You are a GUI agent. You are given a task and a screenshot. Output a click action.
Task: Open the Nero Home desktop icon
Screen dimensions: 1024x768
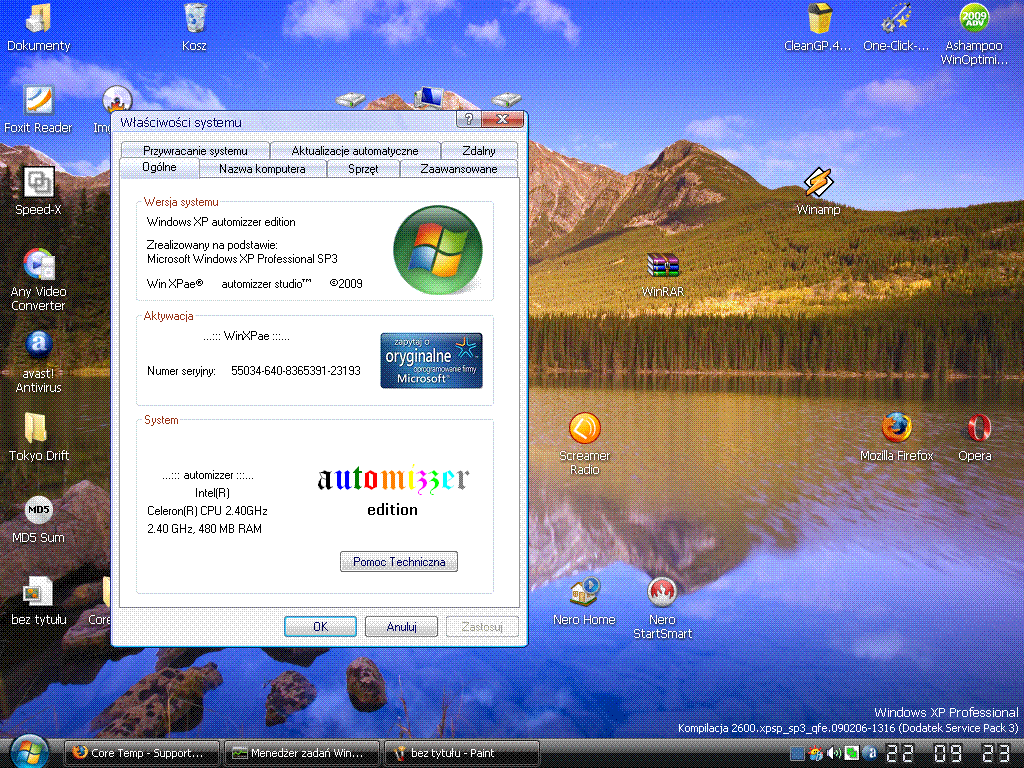[584, 601]
